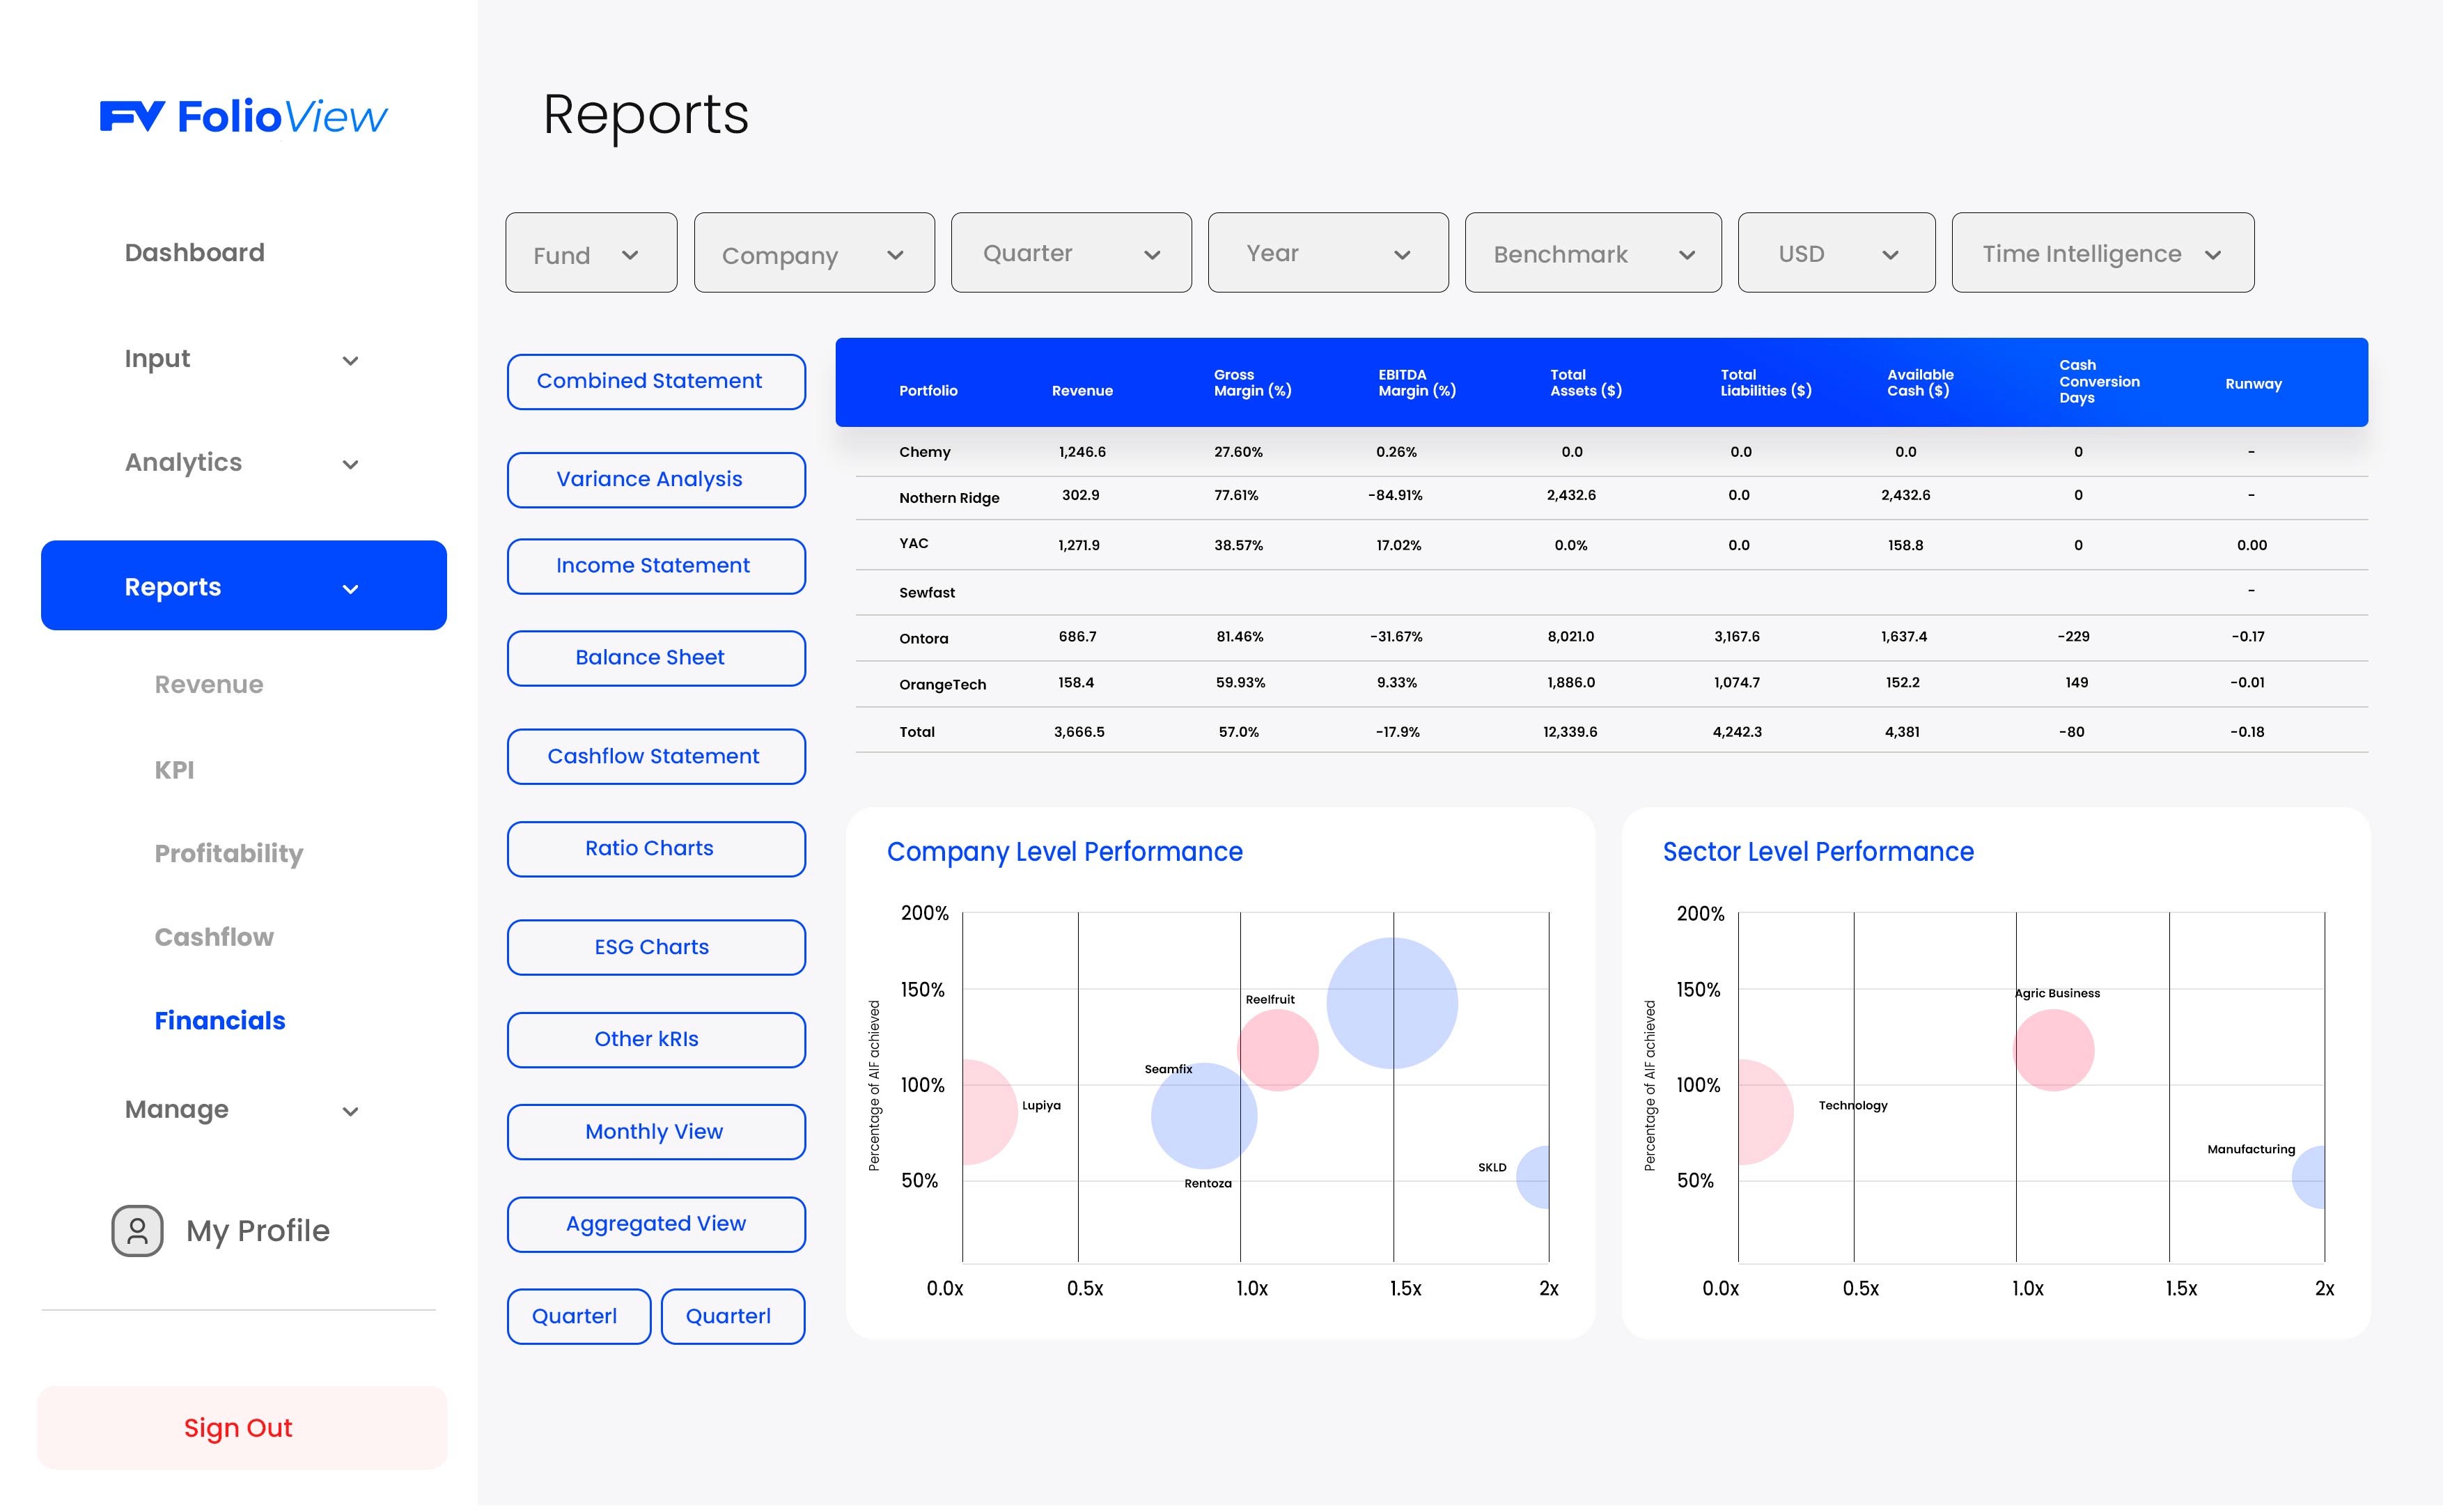Click the My Profile avatar icon

(137, 1230)
